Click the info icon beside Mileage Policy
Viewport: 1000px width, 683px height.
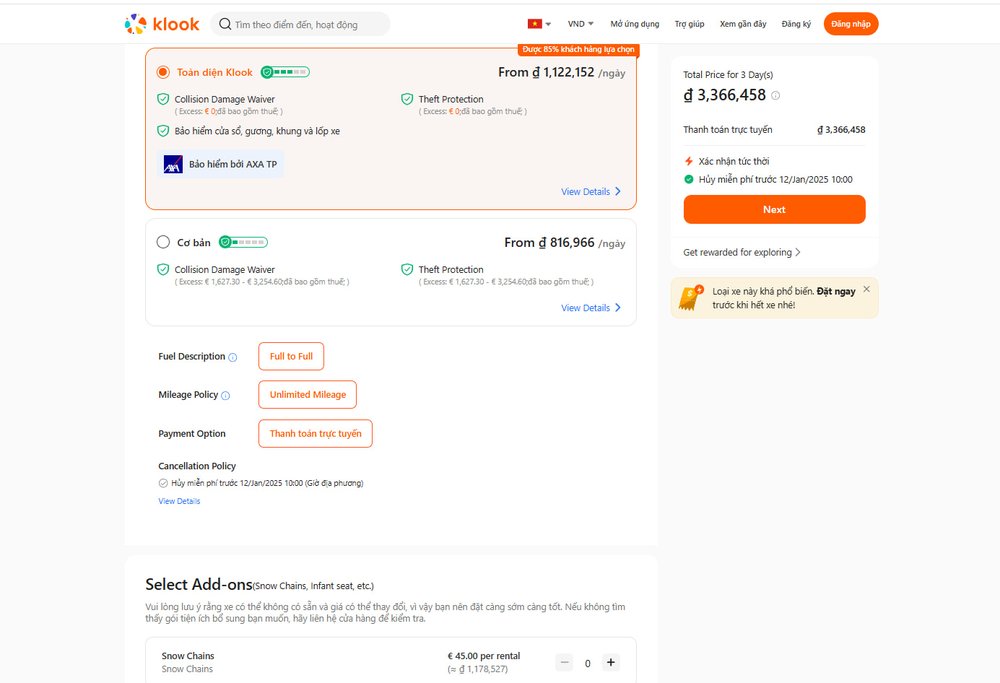coord(227,394)
